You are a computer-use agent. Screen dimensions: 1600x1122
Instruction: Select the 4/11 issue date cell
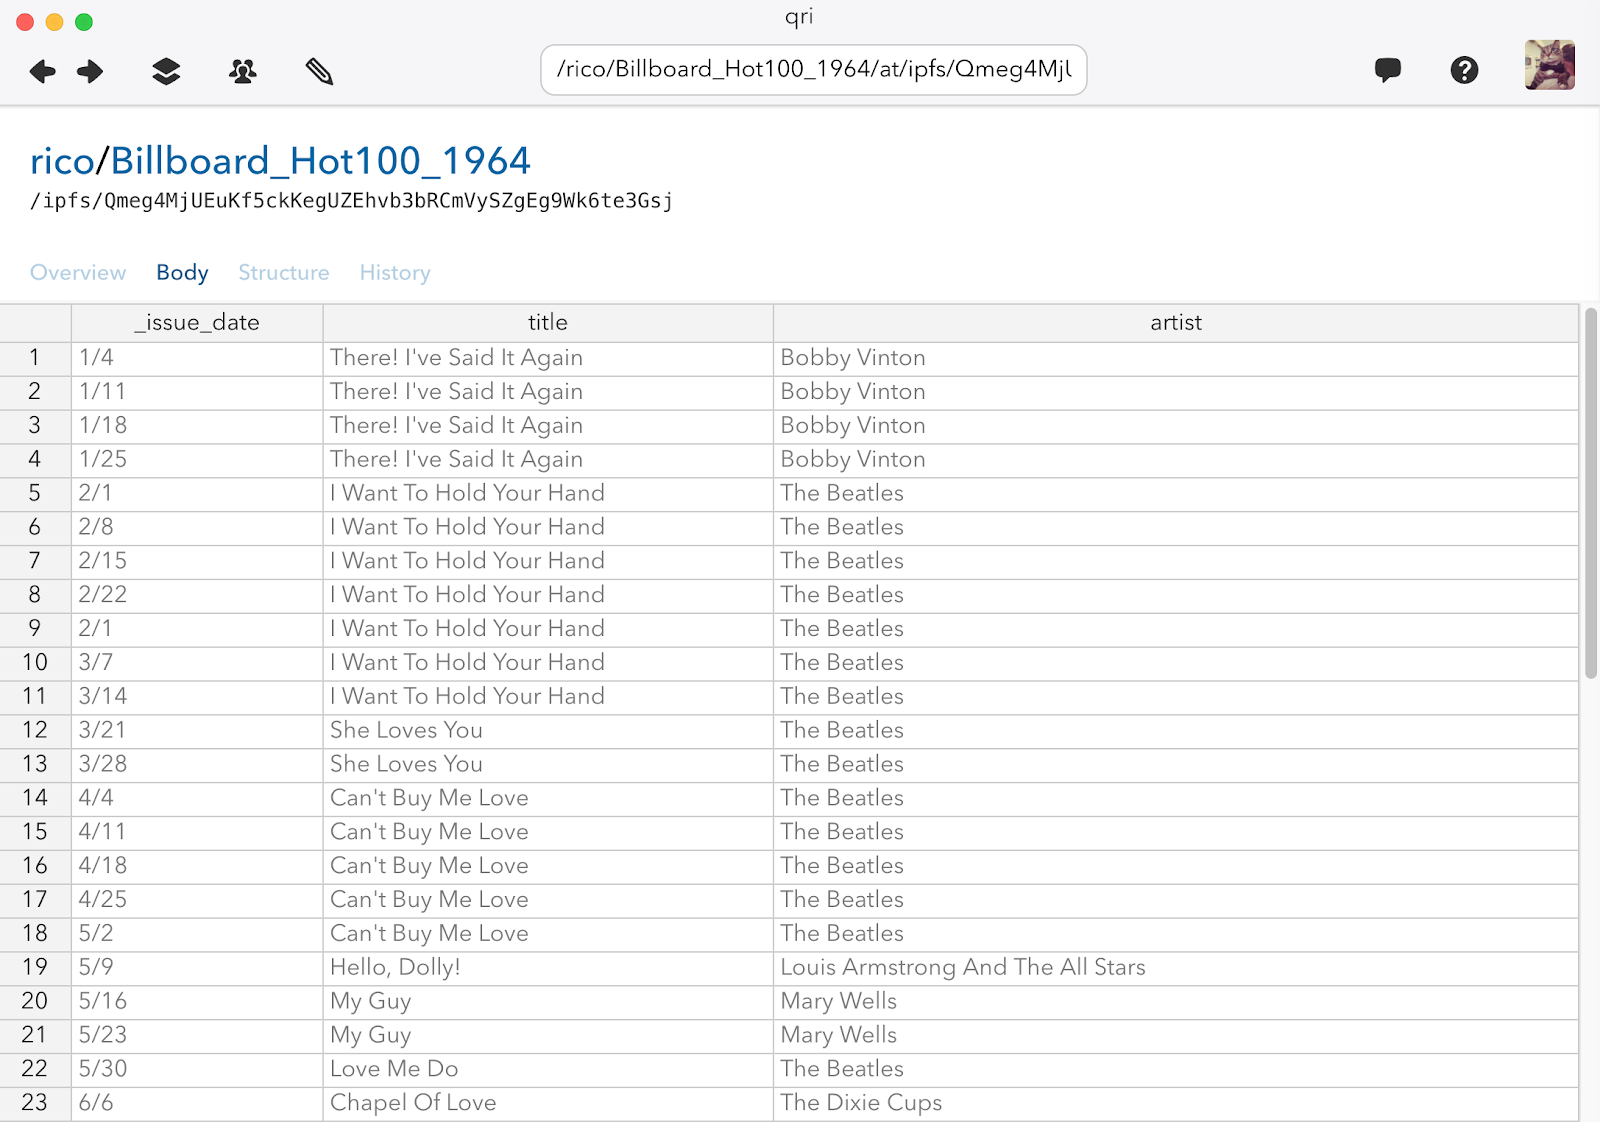(197, 832)
